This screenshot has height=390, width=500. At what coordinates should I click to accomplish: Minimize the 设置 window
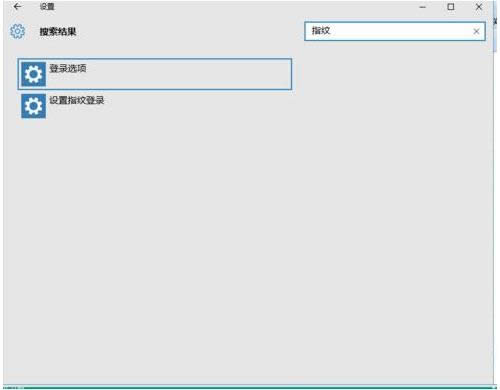point(422,7)
